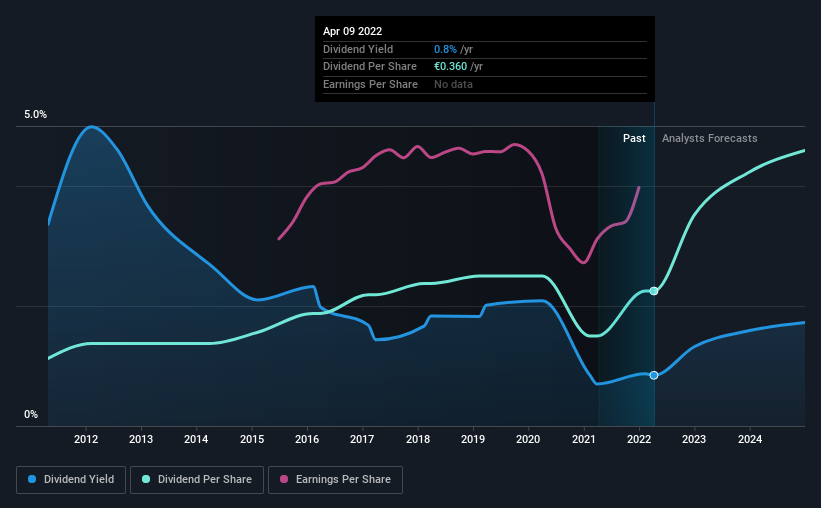Click the €0.360 Dividend Per Share tooltip value
This screenshot has width=821, height=508.
click(450, 67)
